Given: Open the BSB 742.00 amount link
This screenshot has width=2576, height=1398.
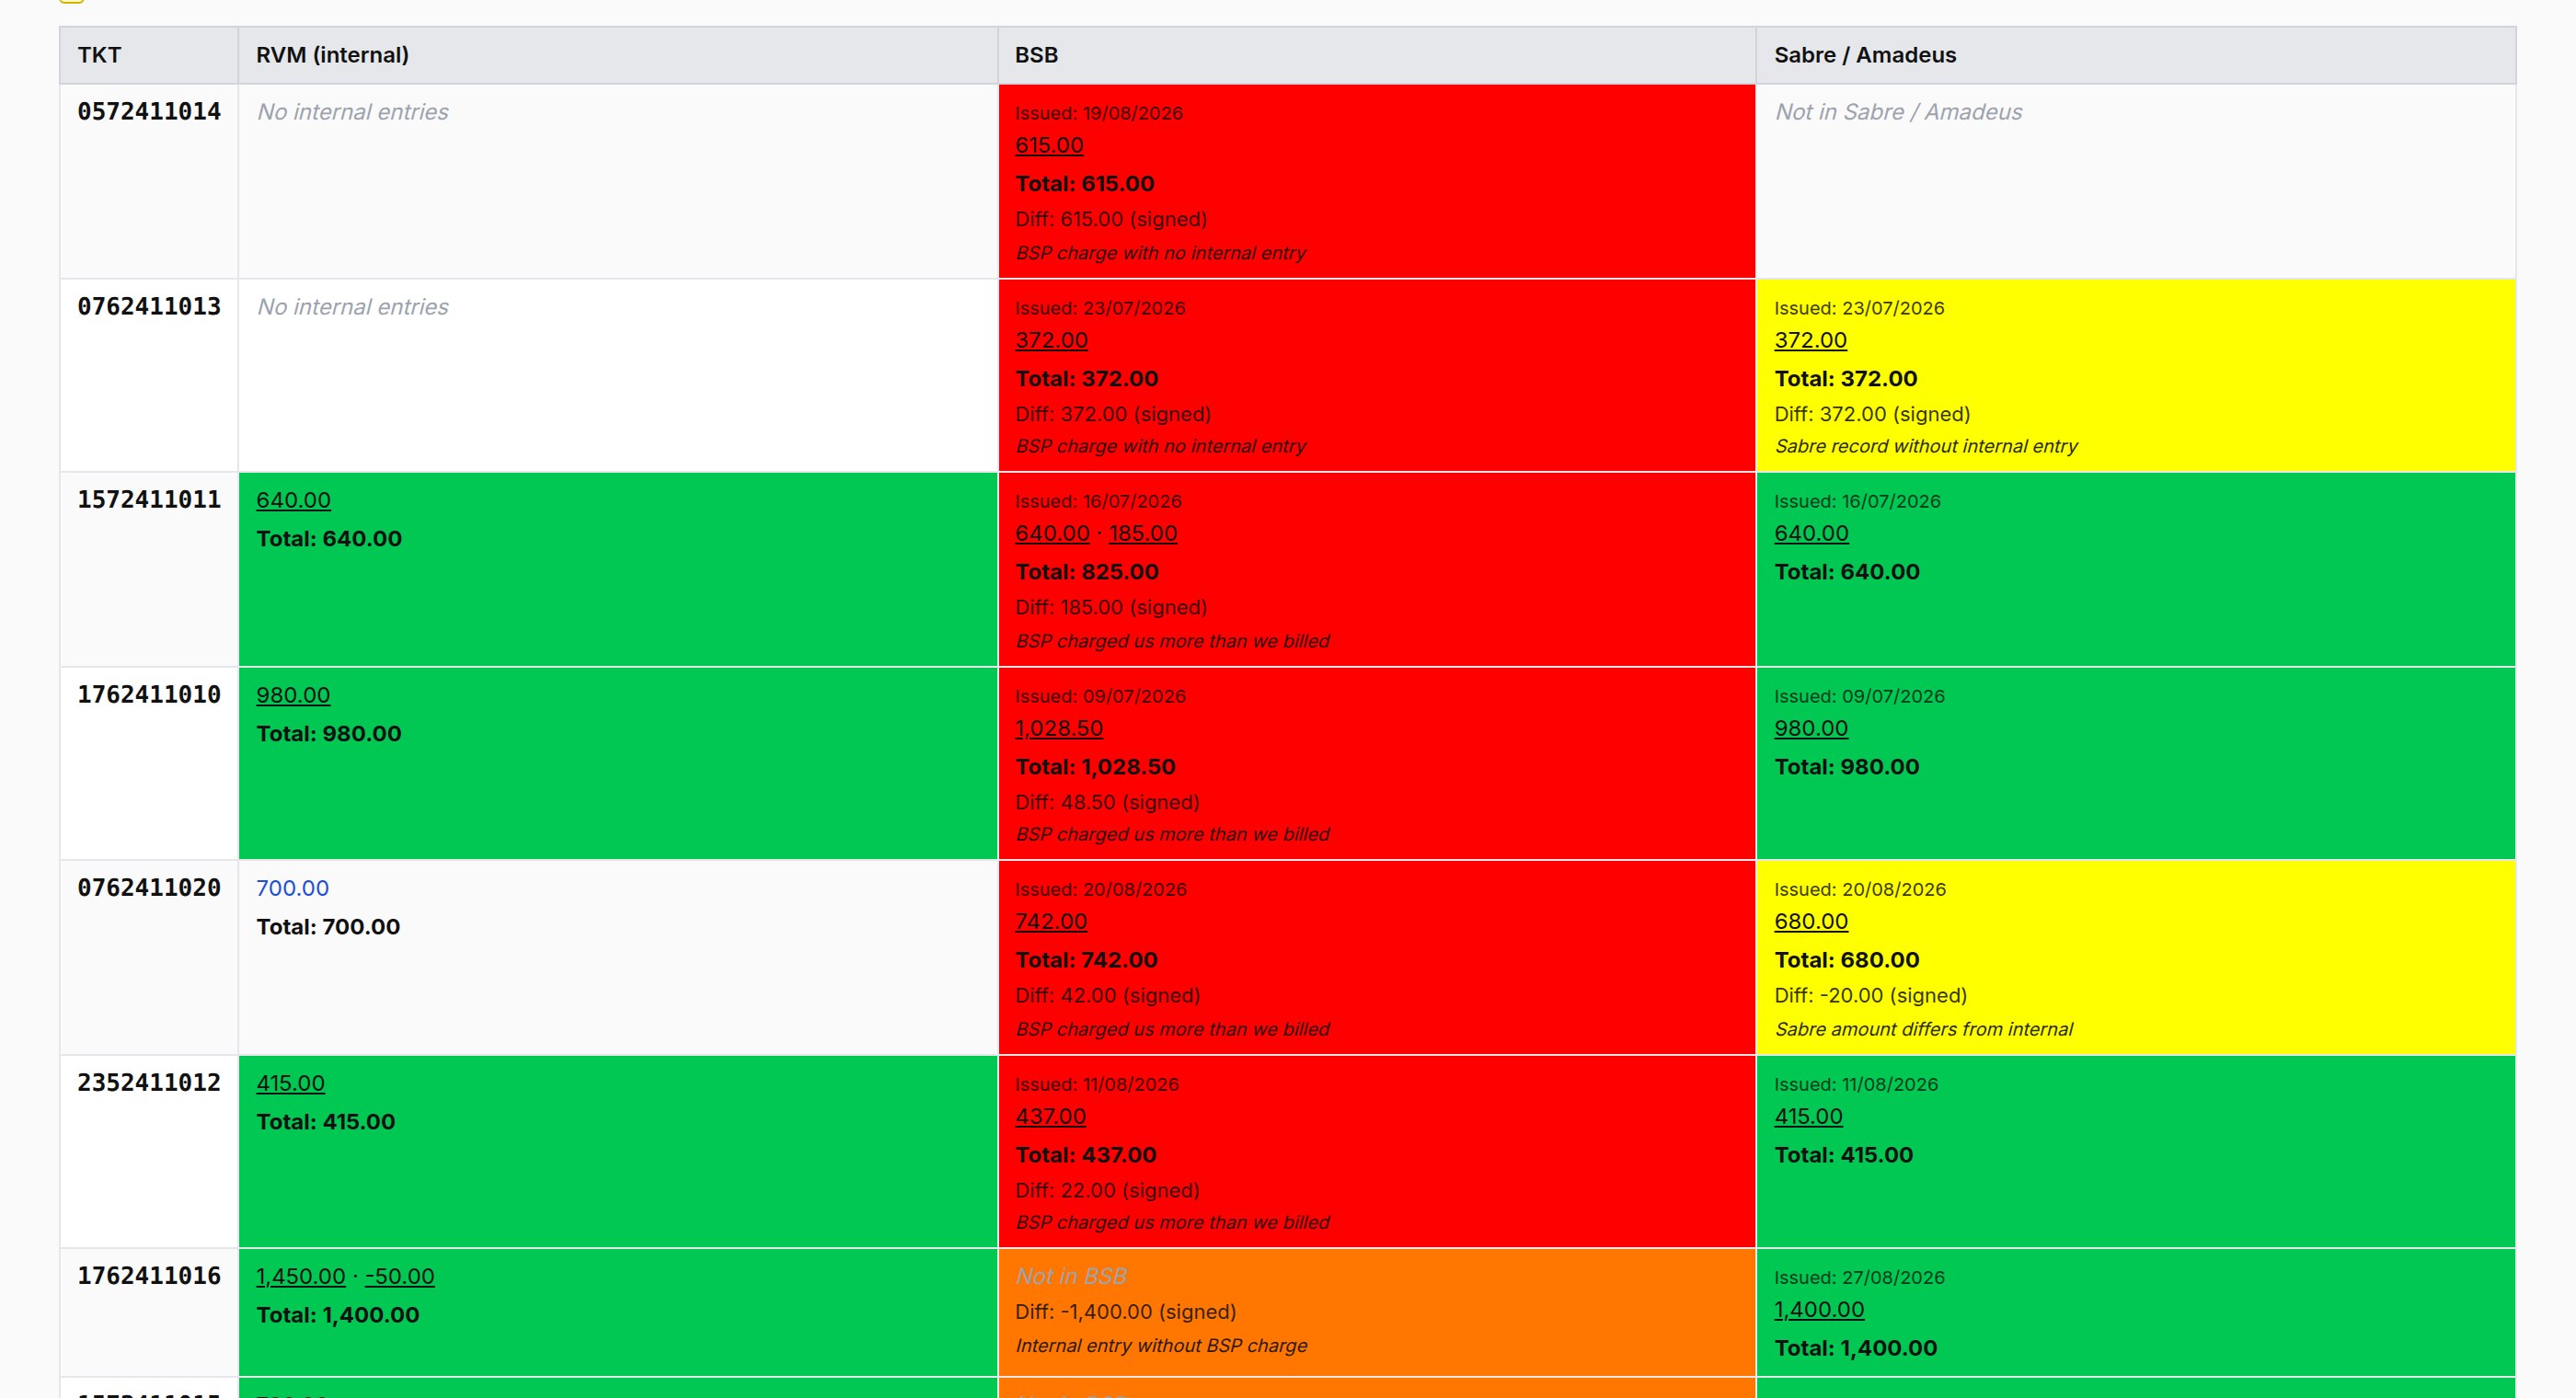Looking at the screenshot, I should 1051,921.
